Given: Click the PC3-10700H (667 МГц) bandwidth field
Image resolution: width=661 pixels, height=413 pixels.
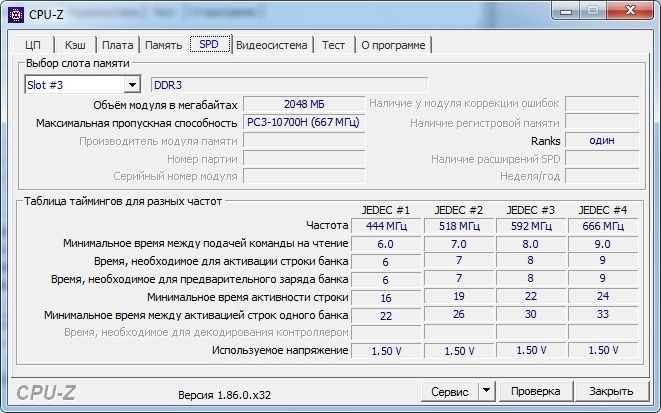Looking at the screenshot, I should tap(304, 122).
